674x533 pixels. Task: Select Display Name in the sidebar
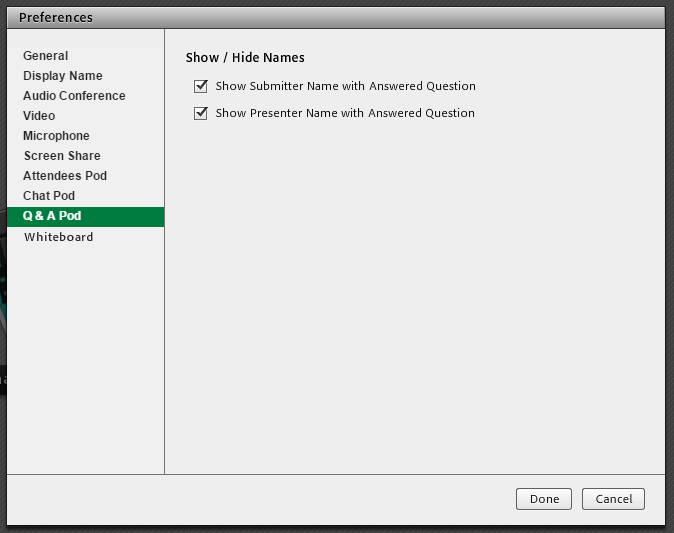(63, 76)
